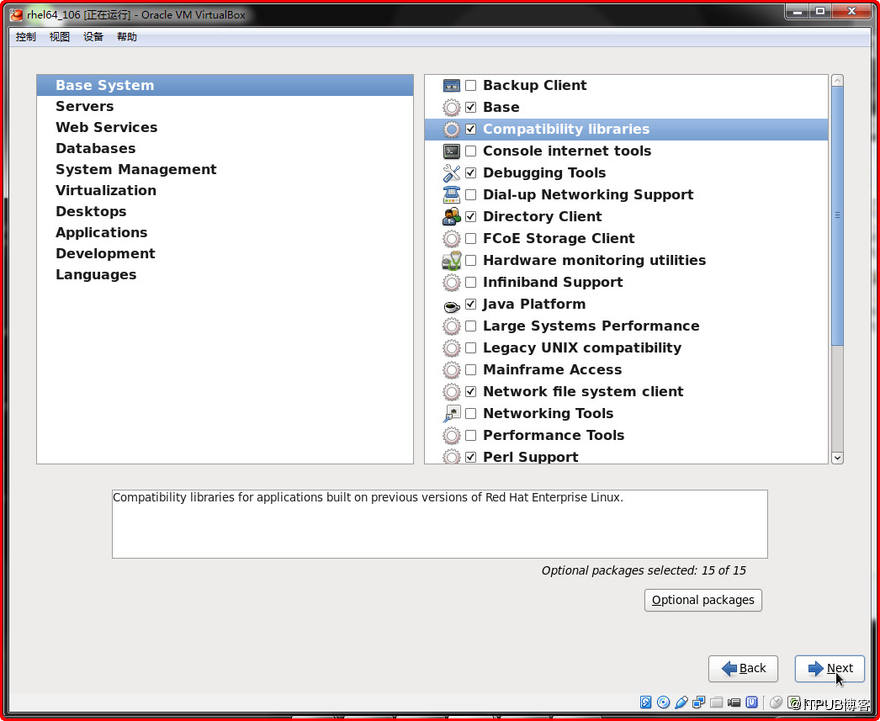Open the 帮助 menu
Screen dimensions: 880x721
coord(127,37)
